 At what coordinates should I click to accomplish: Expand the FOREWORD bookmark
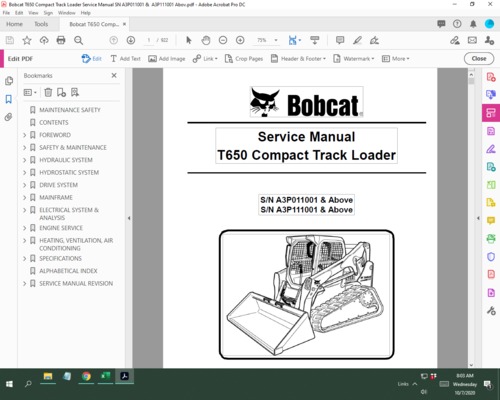point(25,135)
